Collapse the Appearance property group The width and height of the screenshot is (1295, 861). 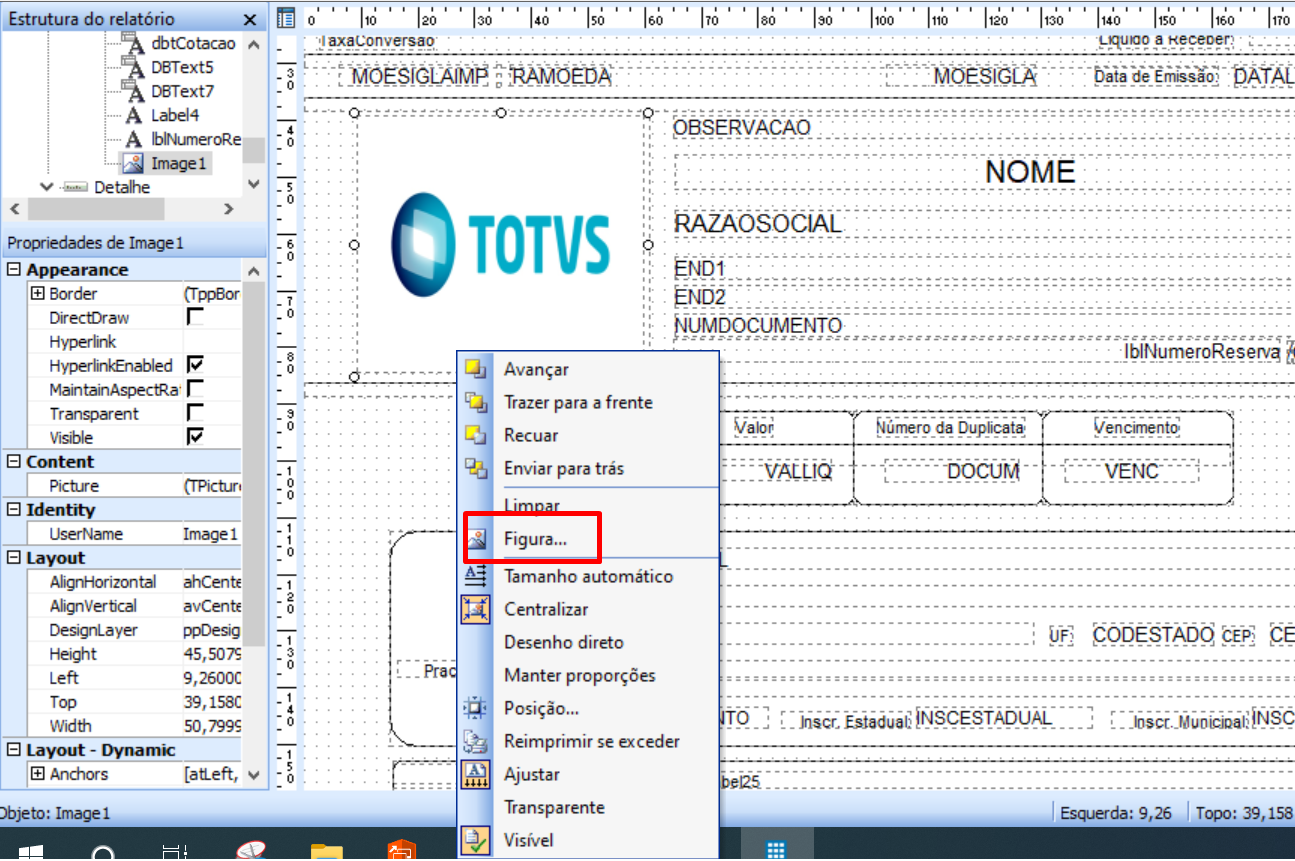click(x=14, y=270)
